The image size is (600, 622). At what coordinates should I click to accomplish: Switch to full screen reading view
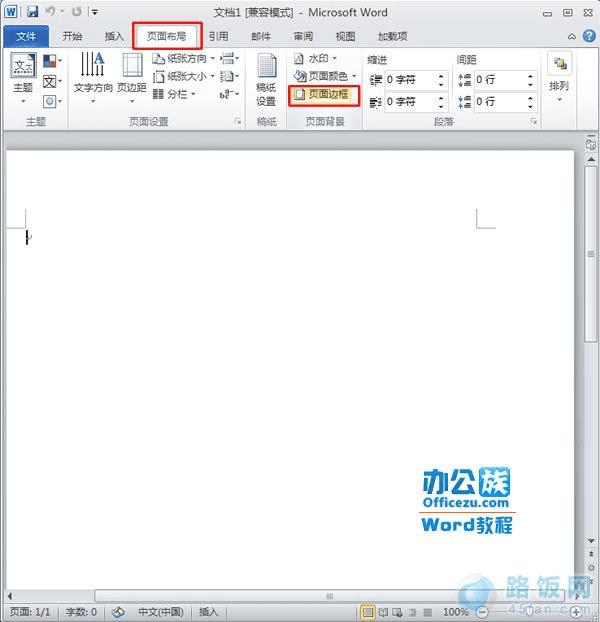[383, 612]
